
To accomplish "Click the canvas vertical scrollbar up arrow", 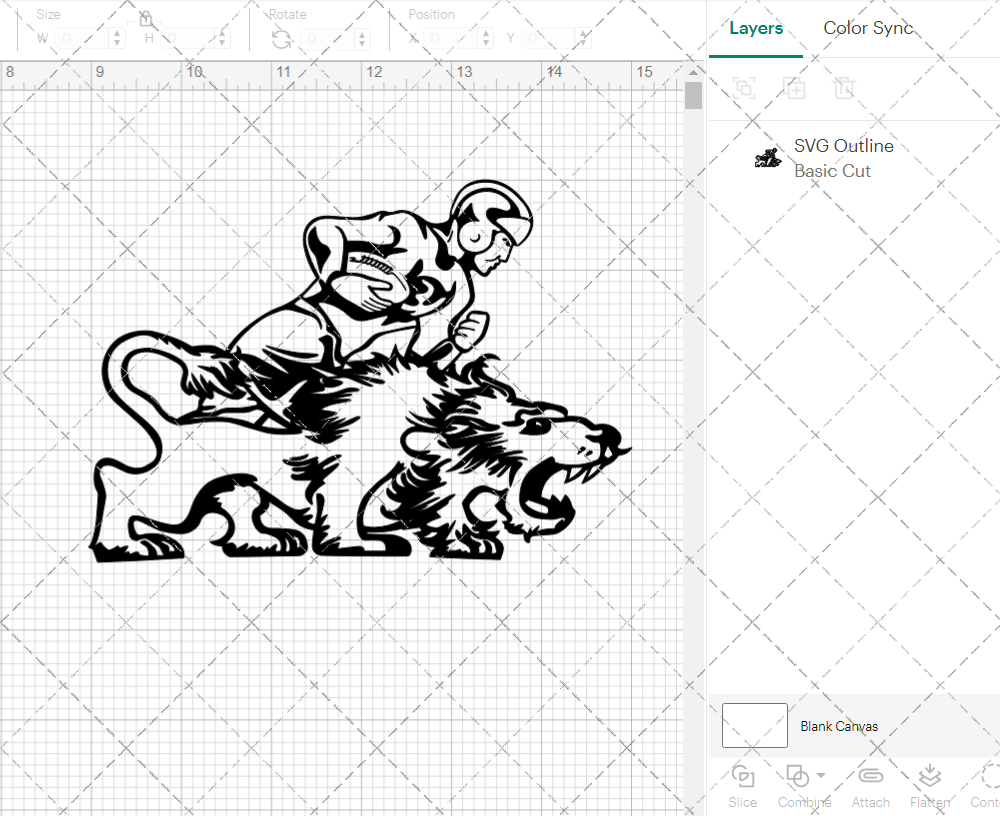I will [x=694, y=73].
